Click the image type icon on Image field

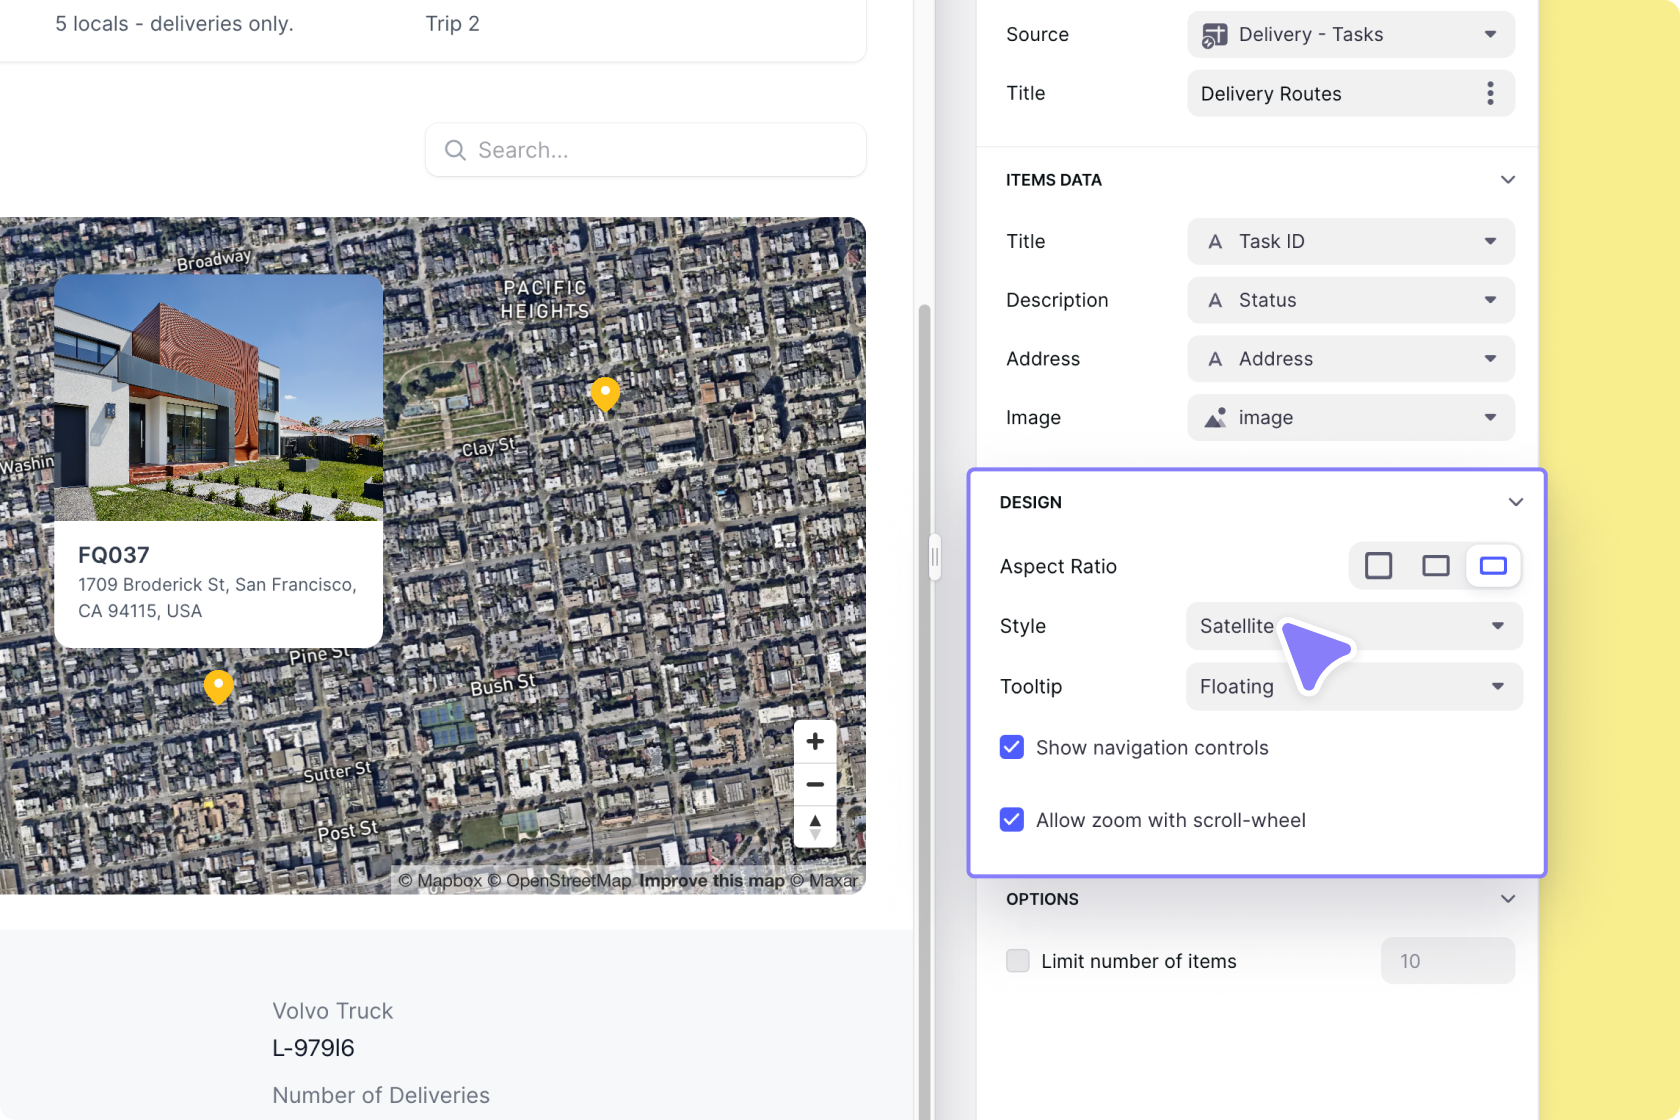click(1215, 418)
